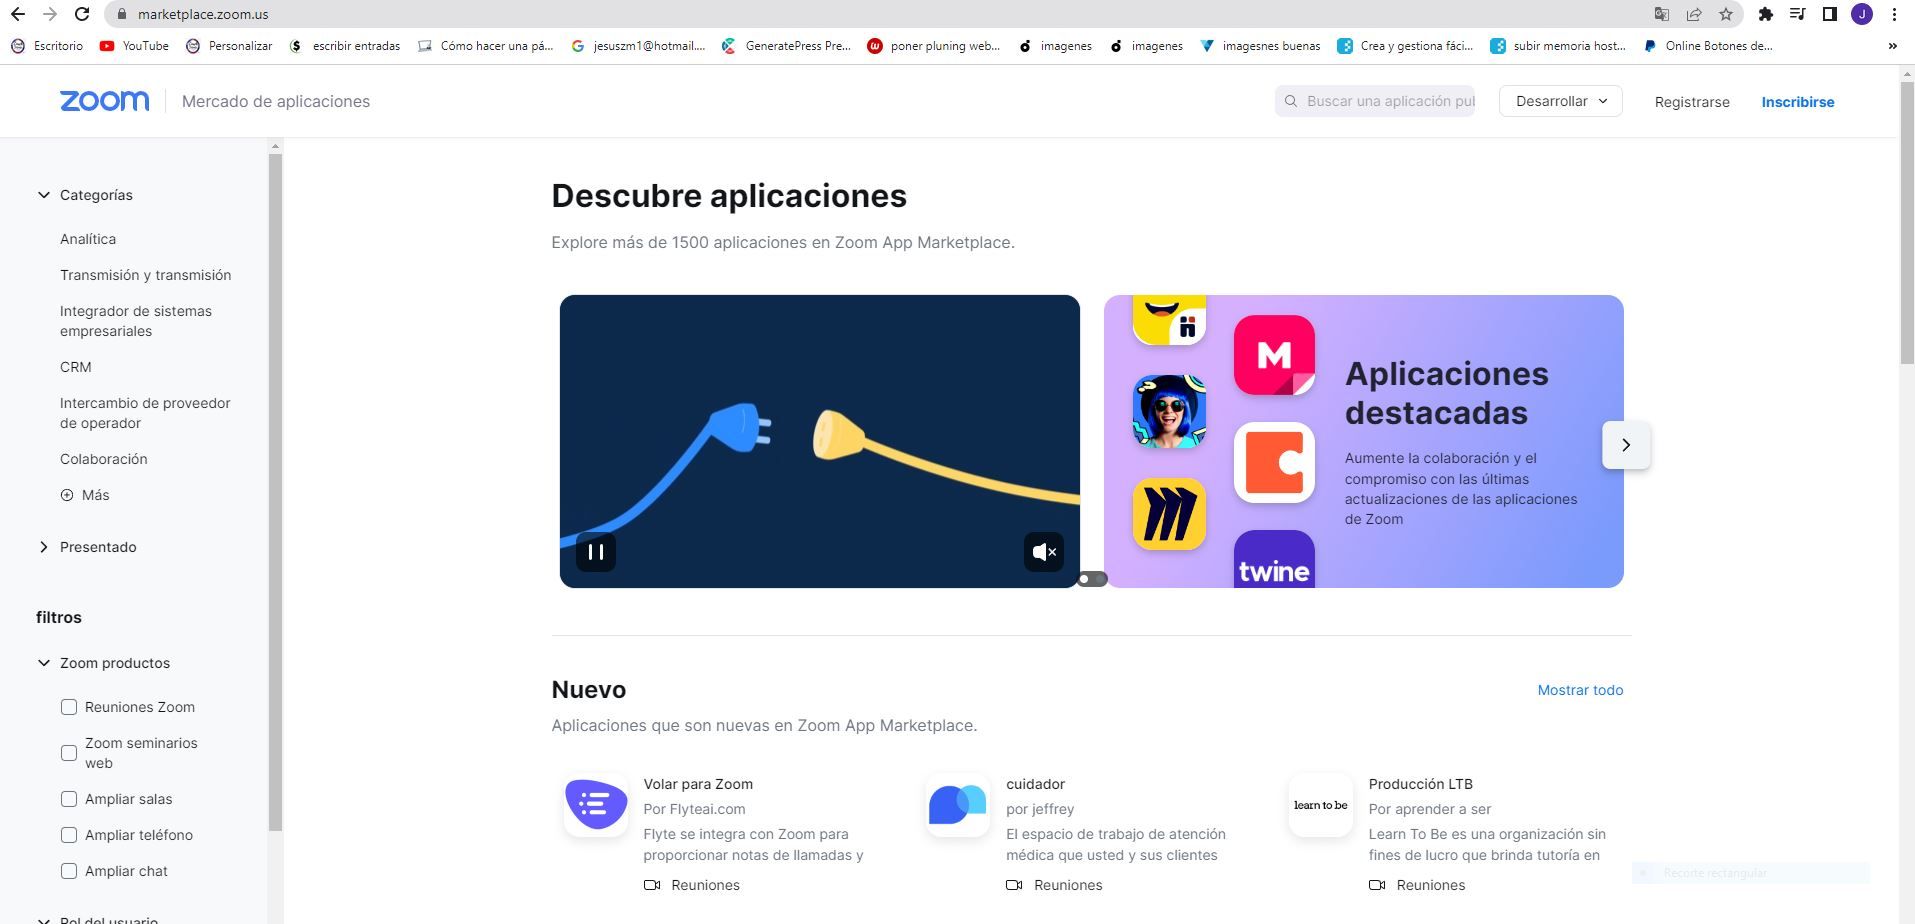This screenshot has width=1915, height=924.
Task: Open the learn to be app icon
Action: click(1321, 804)
